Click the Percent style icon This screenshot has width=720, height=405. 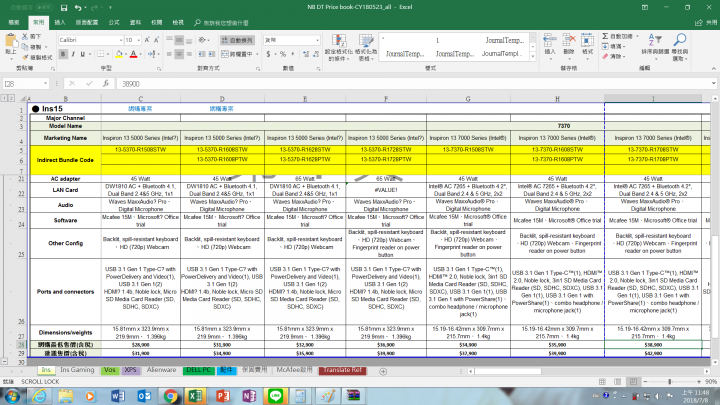click(283, 54)
